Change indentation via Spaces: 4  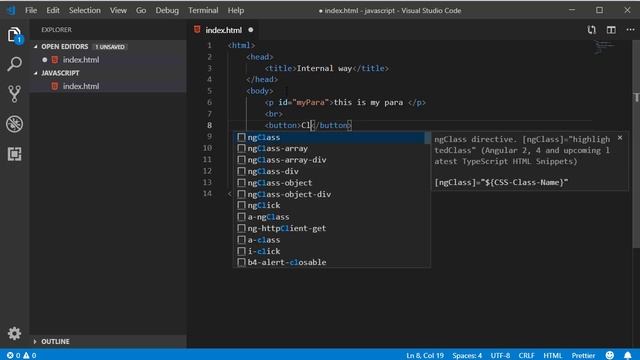tap(467, 355)
